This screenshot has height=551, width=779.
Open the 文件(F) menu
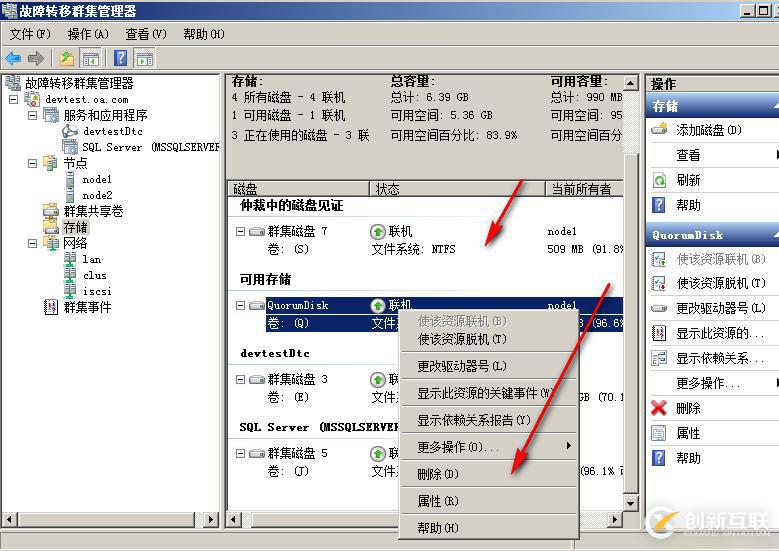tap(30, 34)
